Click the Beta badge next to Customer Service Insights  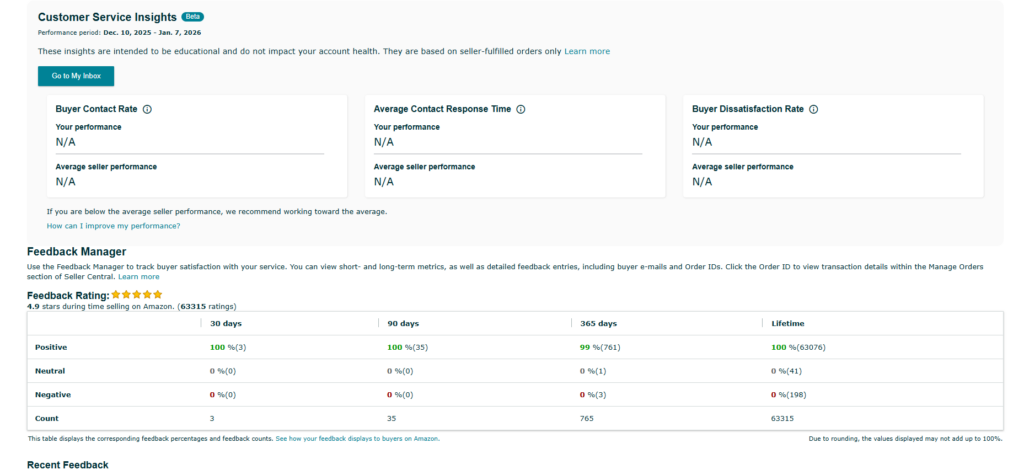192,17
